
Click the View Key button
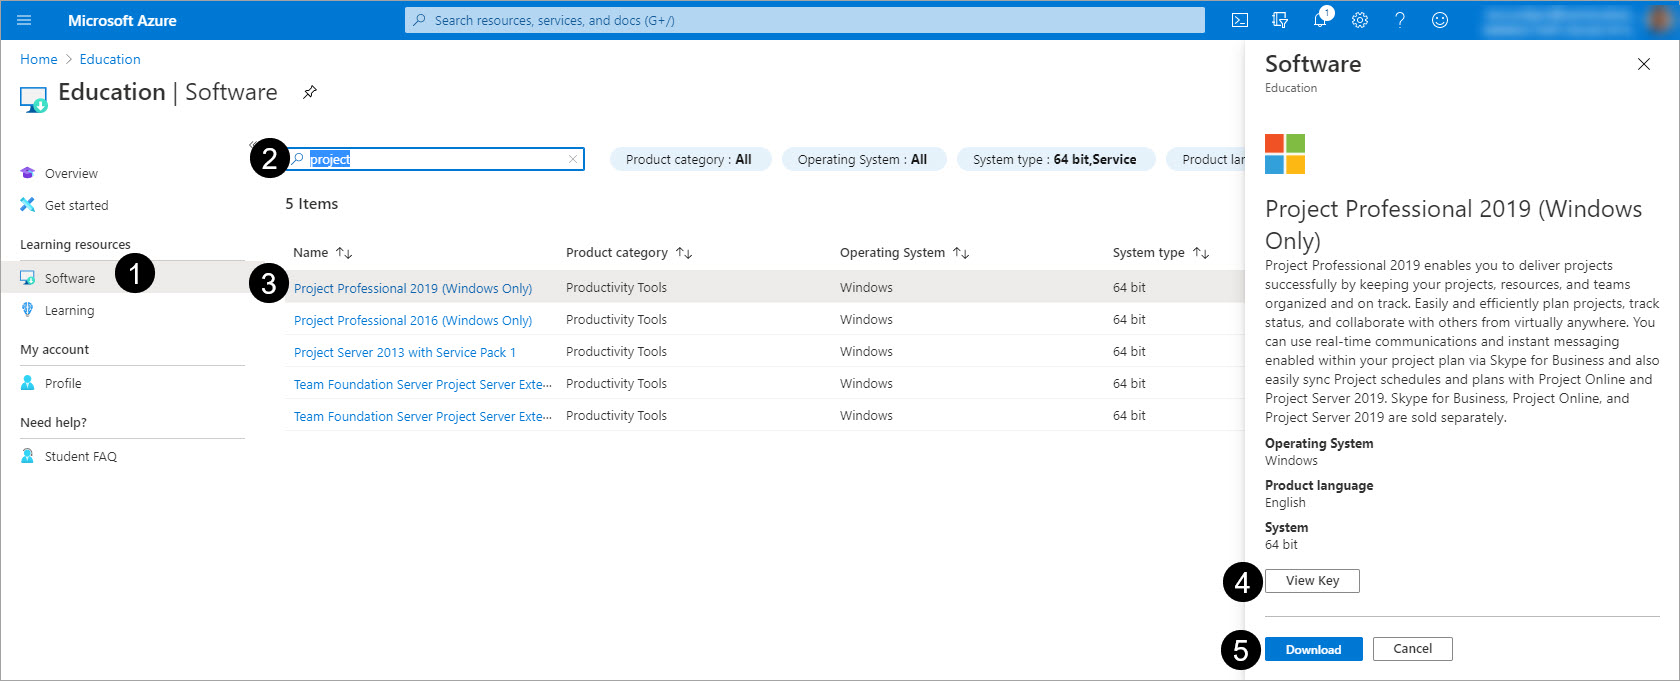(1312, 581)
